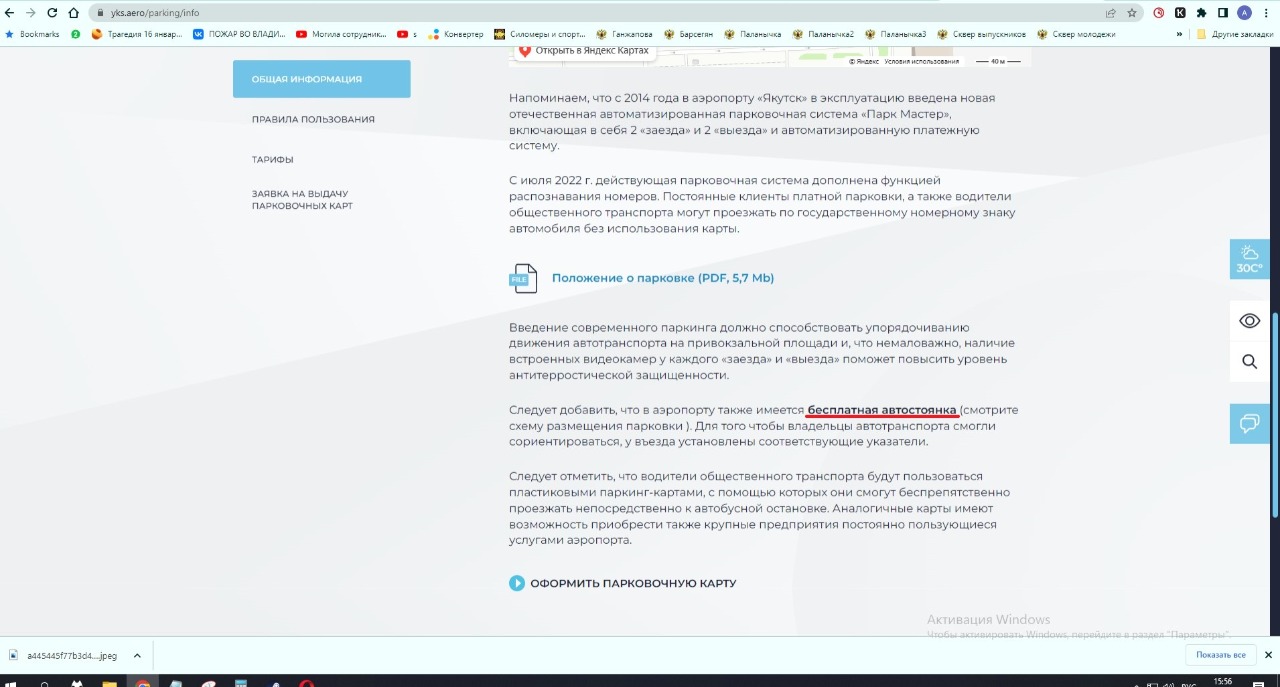
Task: Click the underlined "бесплатная автостоянка" text
Action: 882,410
